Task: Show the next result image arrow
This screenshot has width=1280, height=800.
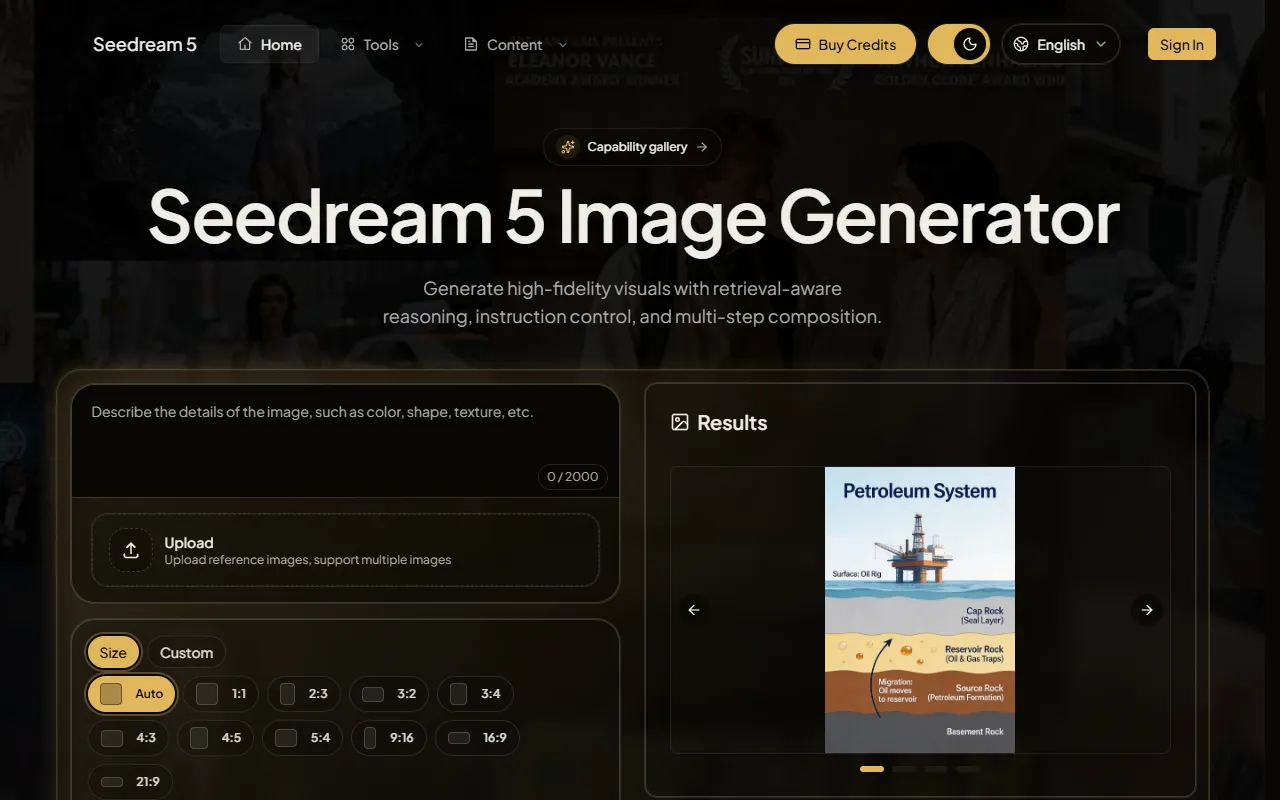Action: tap(1147, 610)
